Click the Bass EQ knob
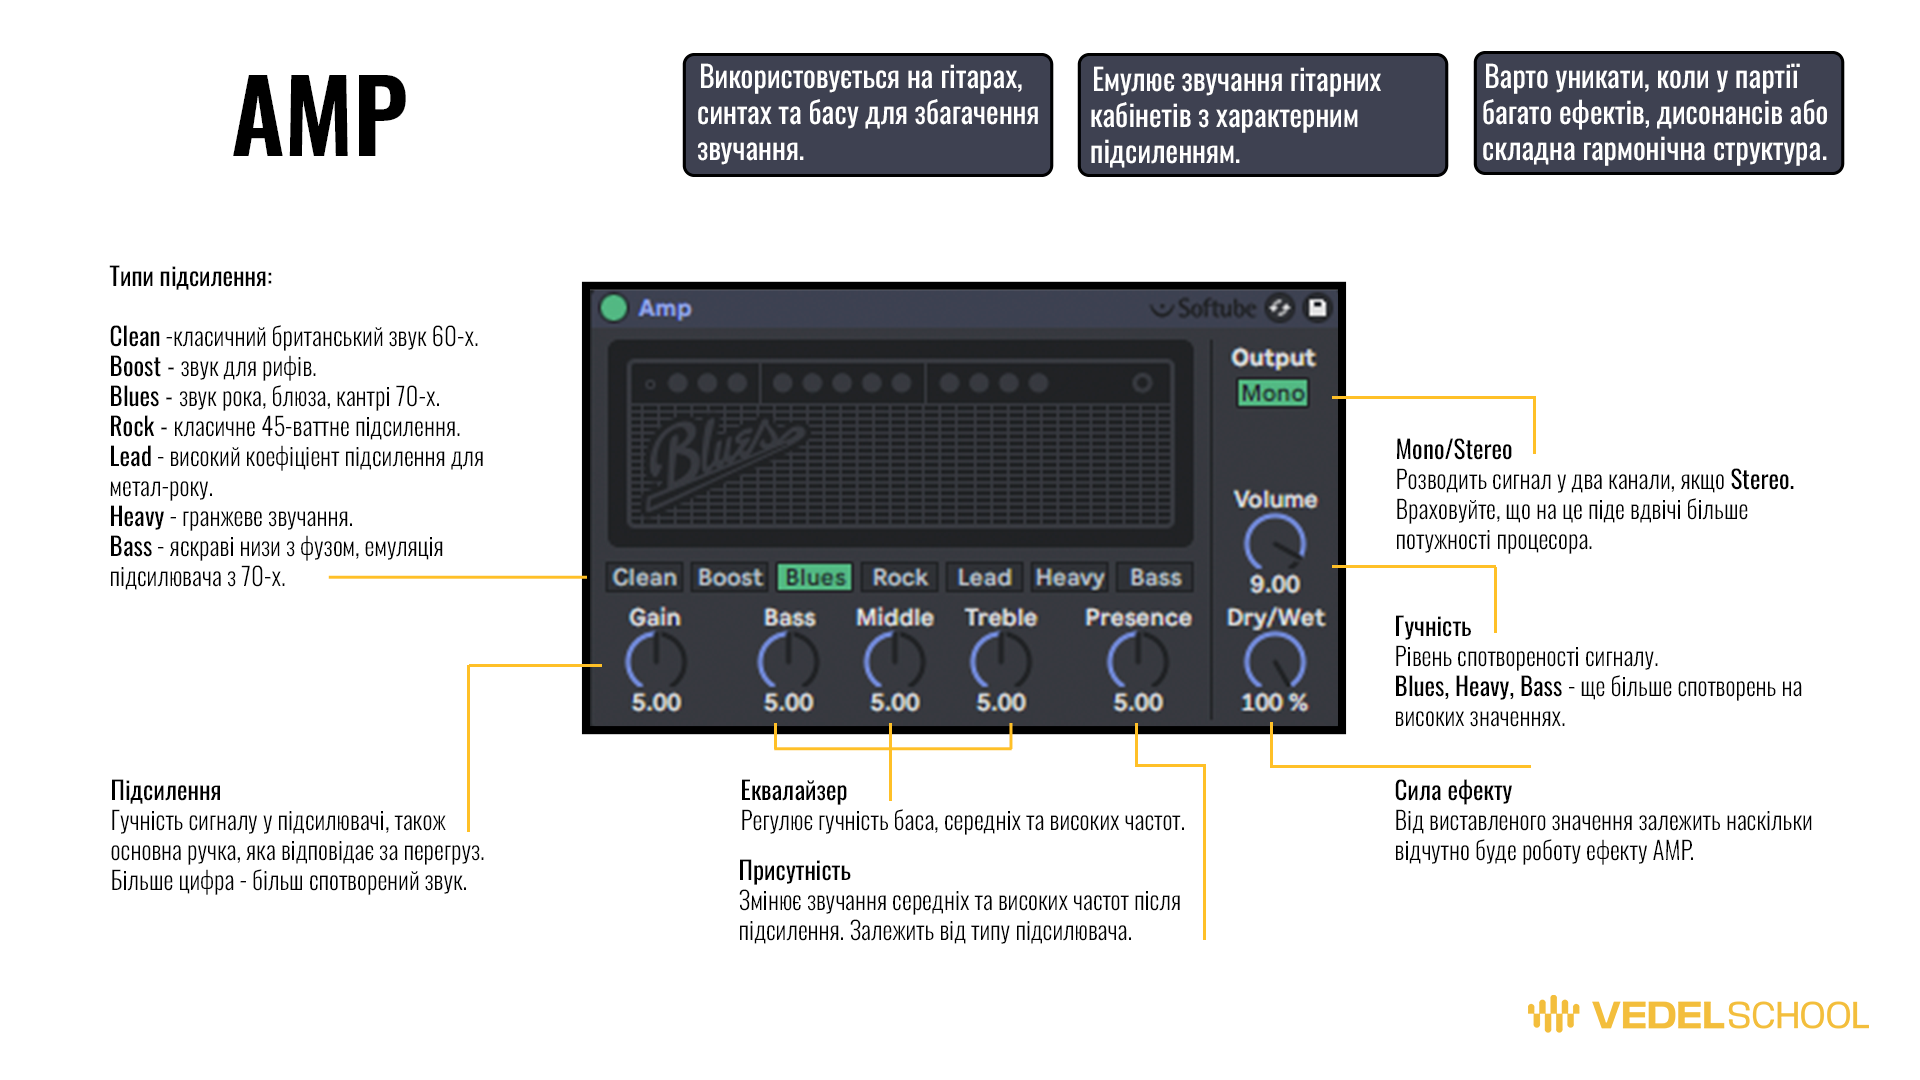This screenshot has width=1920, height=1080. [788, 661]
